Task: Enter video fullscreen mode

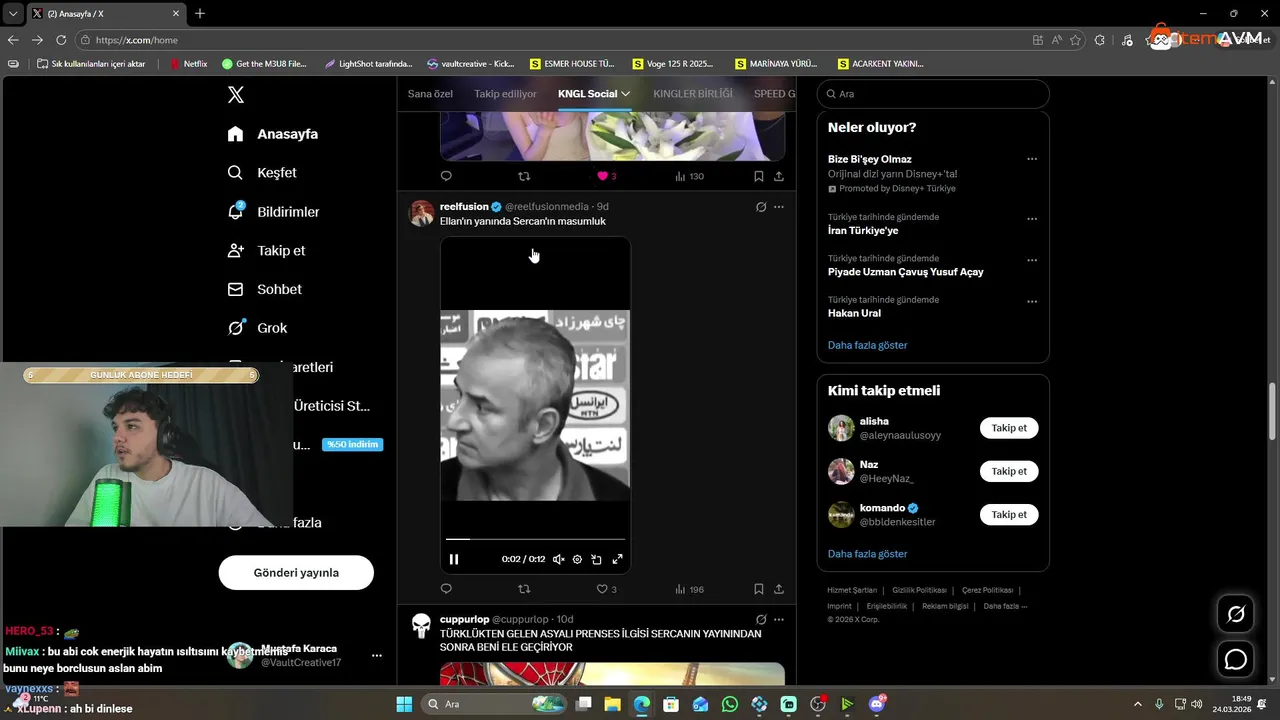Action: pos(617,560)
